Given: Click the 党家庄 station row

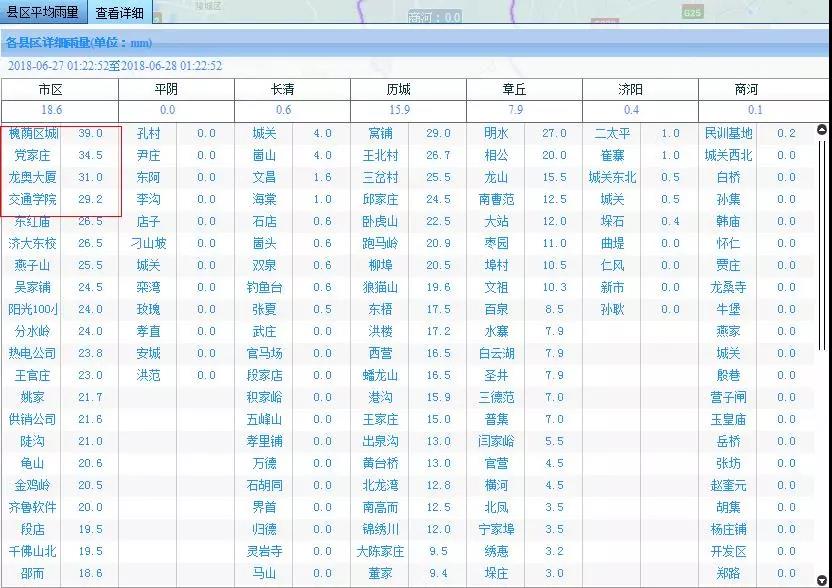Looking at the screenshot, I should tap(59, 155).
